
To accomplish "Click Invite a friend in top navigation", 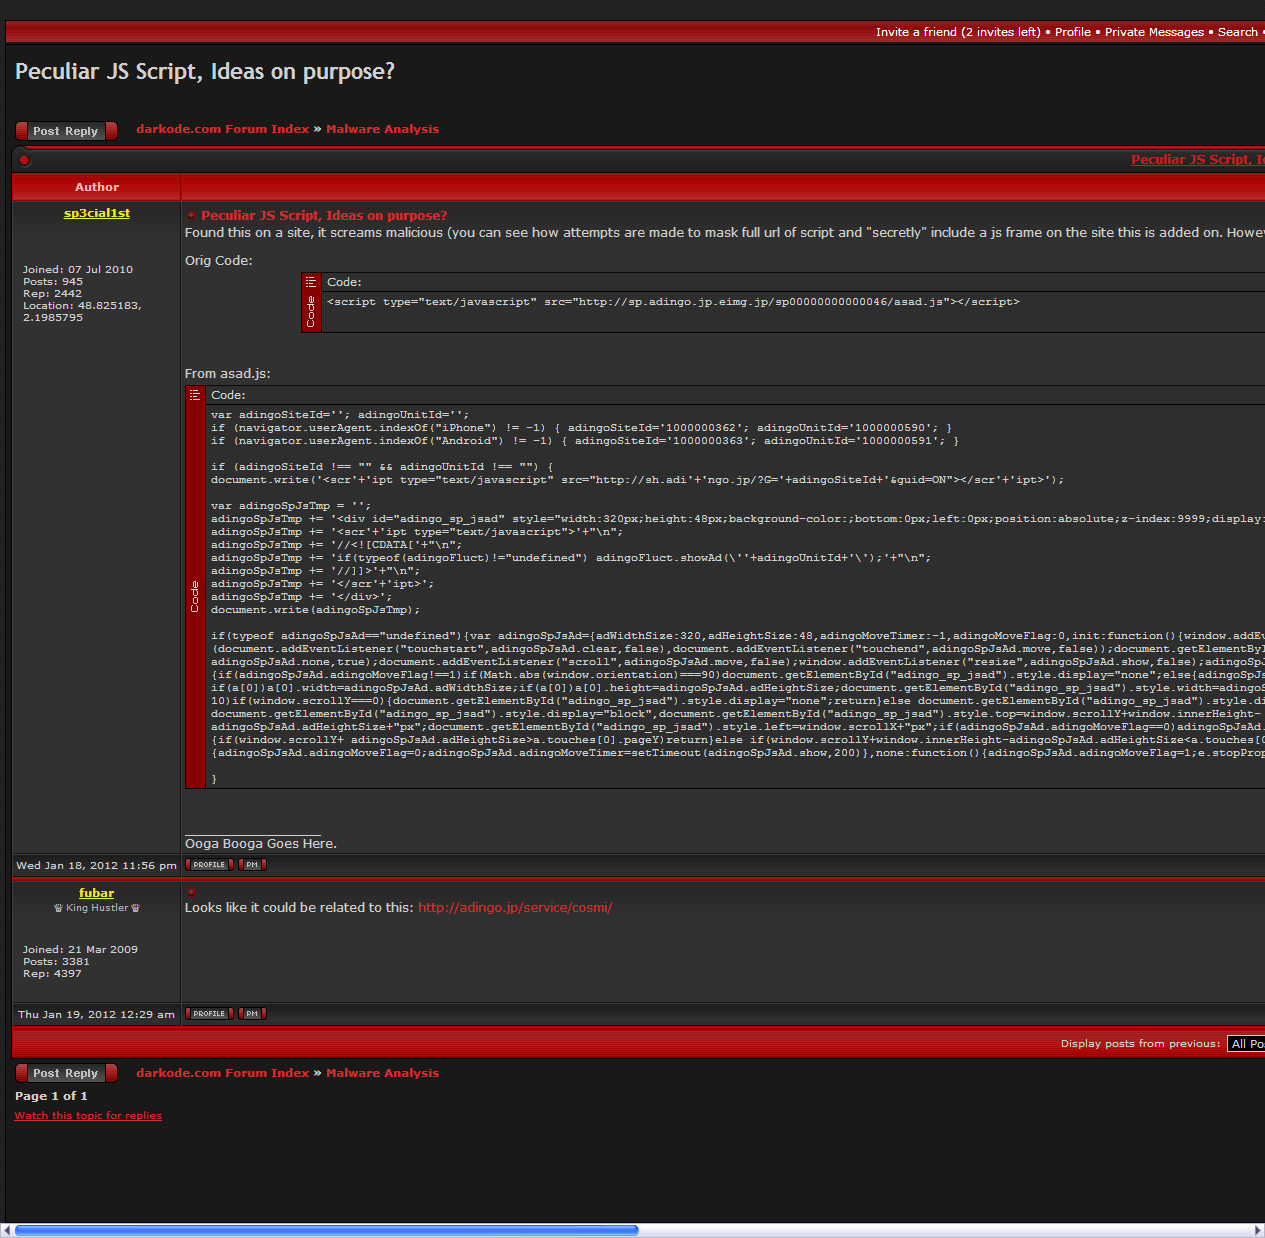I will [x=957, y=32].
